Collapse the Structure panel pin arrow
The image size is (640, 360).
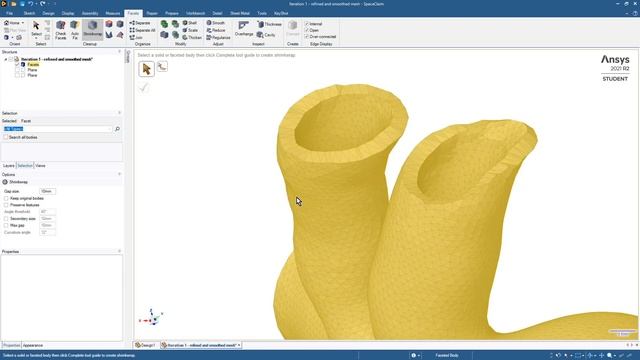pos(120,52)
